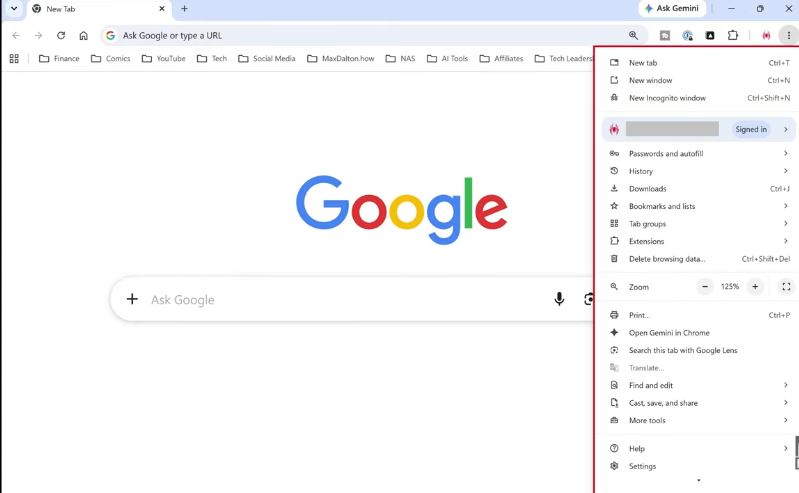Open Find and edit submenu

point(699,385)
